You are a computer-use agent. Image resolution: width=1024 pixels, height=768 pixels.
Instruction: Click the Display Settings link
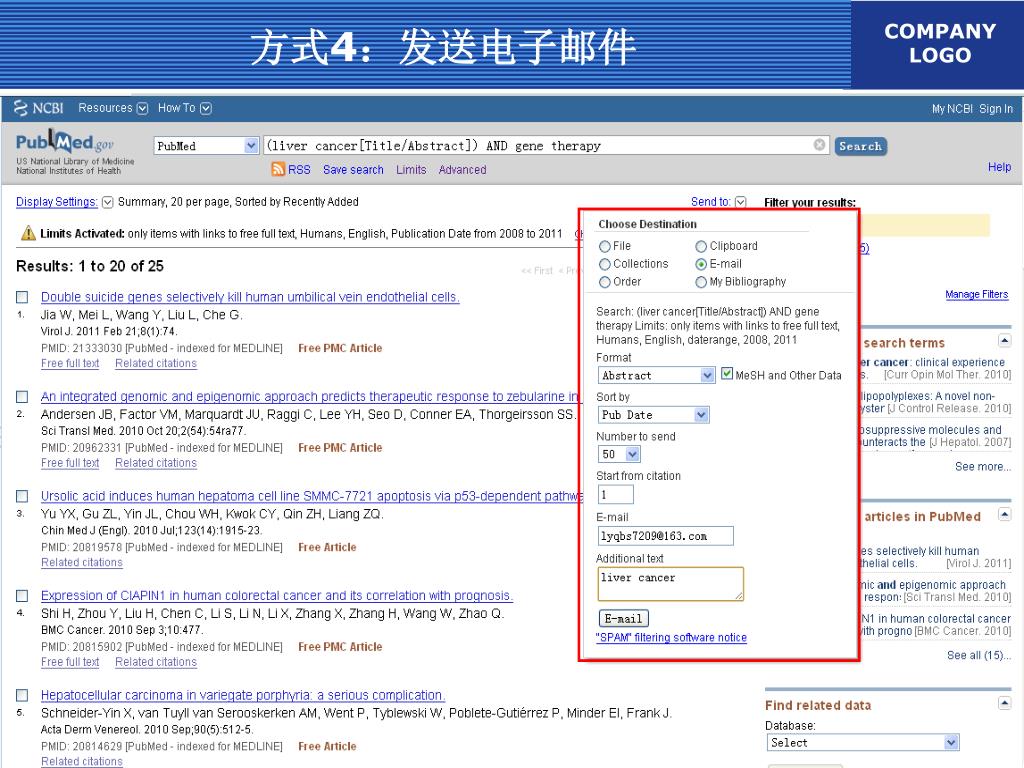[x=57, y=202]
